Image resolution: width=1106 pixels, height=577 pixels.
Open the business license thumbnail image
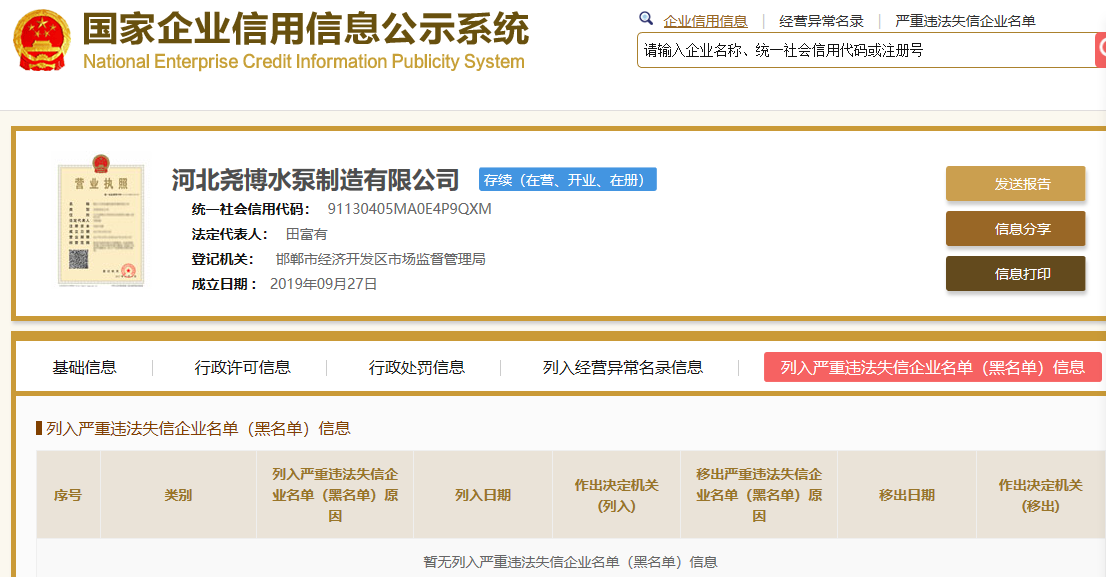(x=101, y=221)
